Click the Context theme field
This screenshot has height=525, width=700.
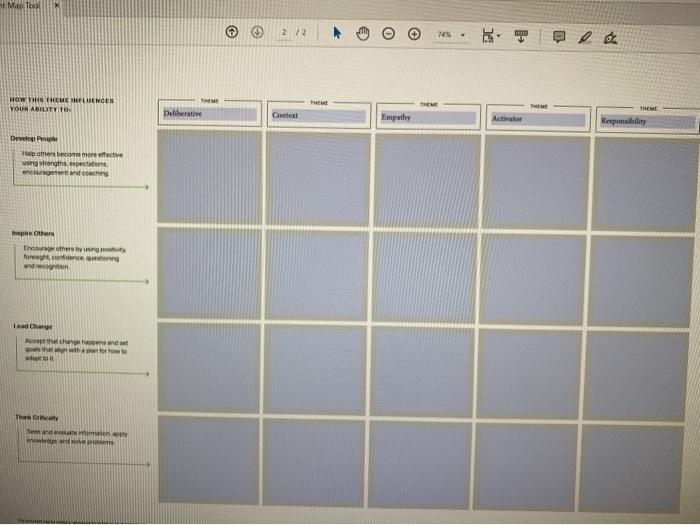click(x=319, y=116)
